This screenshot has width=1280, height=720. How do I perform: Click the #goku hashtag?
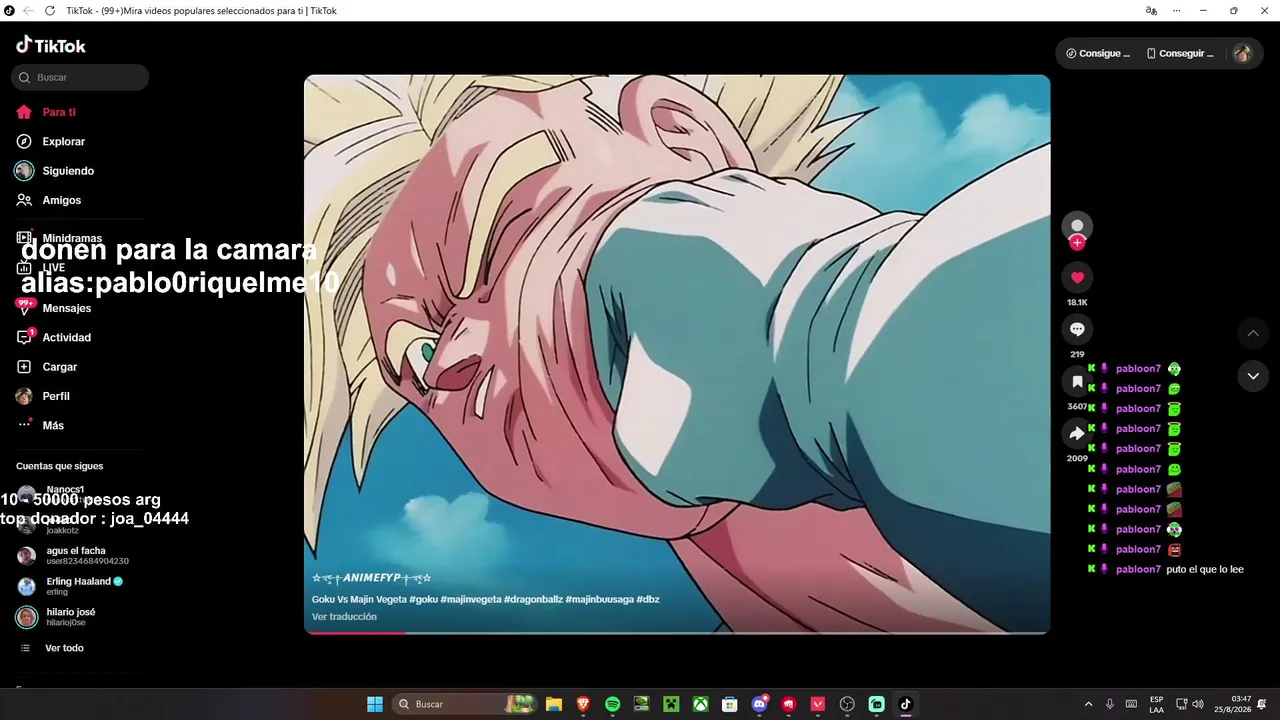click(423, 599)
